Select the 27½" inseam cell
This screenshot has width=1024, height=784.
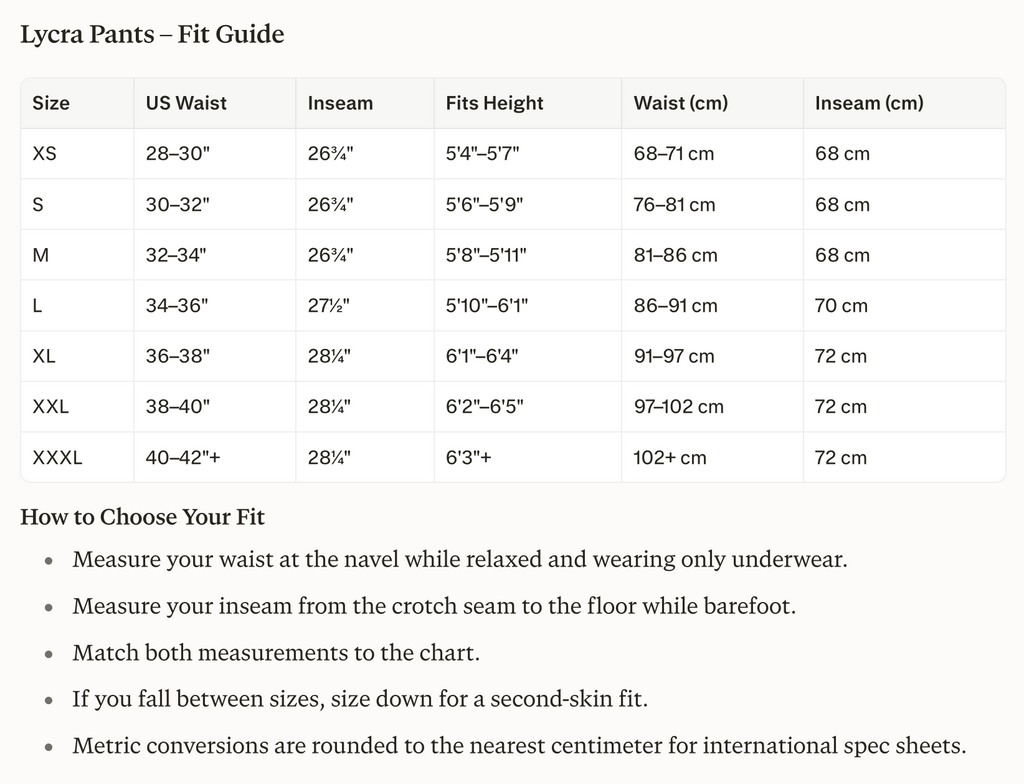pos(328,306)
